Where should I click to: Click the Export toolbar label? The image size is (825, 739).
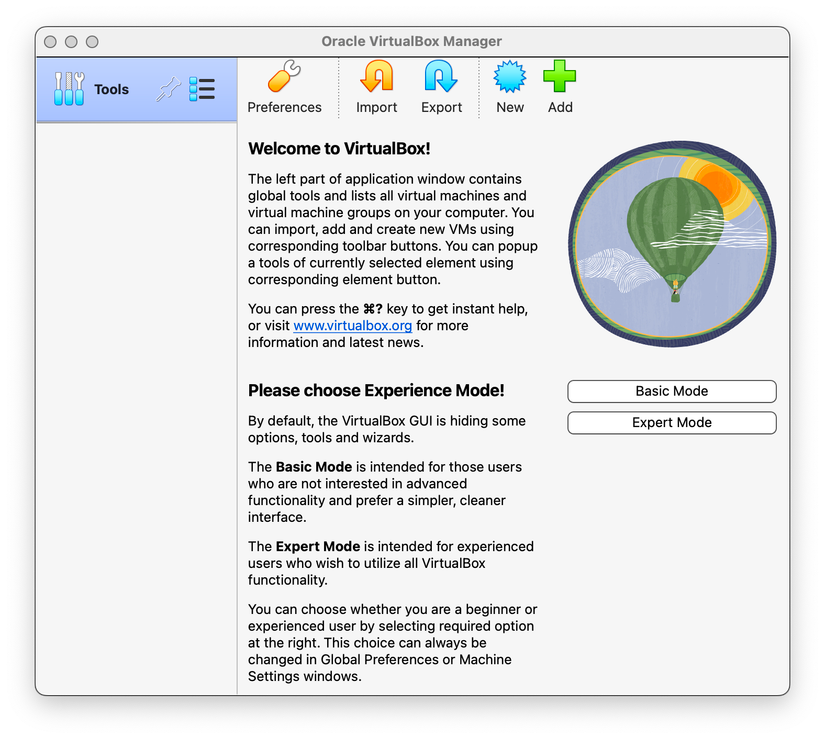(441, 107)
